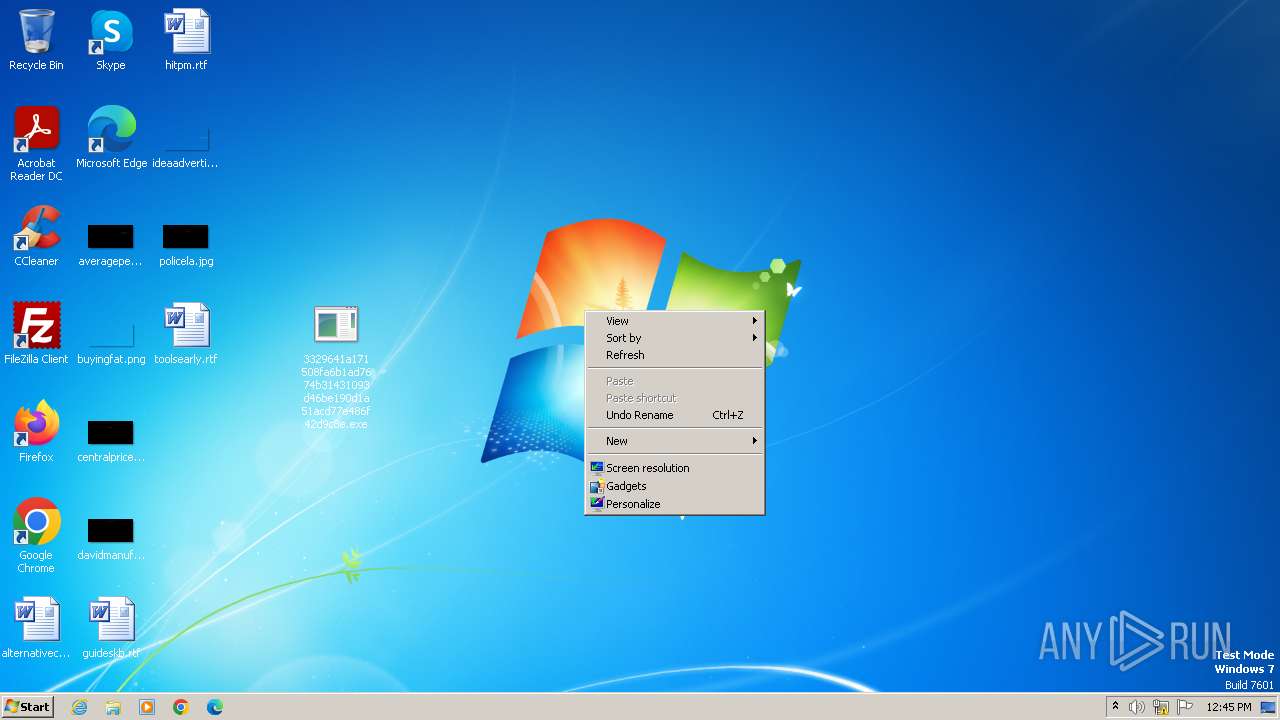Viewport: 1280px width, 720px height.
Task: Show hidden tray icons arrow
Action: click(x=1115, y=706)
